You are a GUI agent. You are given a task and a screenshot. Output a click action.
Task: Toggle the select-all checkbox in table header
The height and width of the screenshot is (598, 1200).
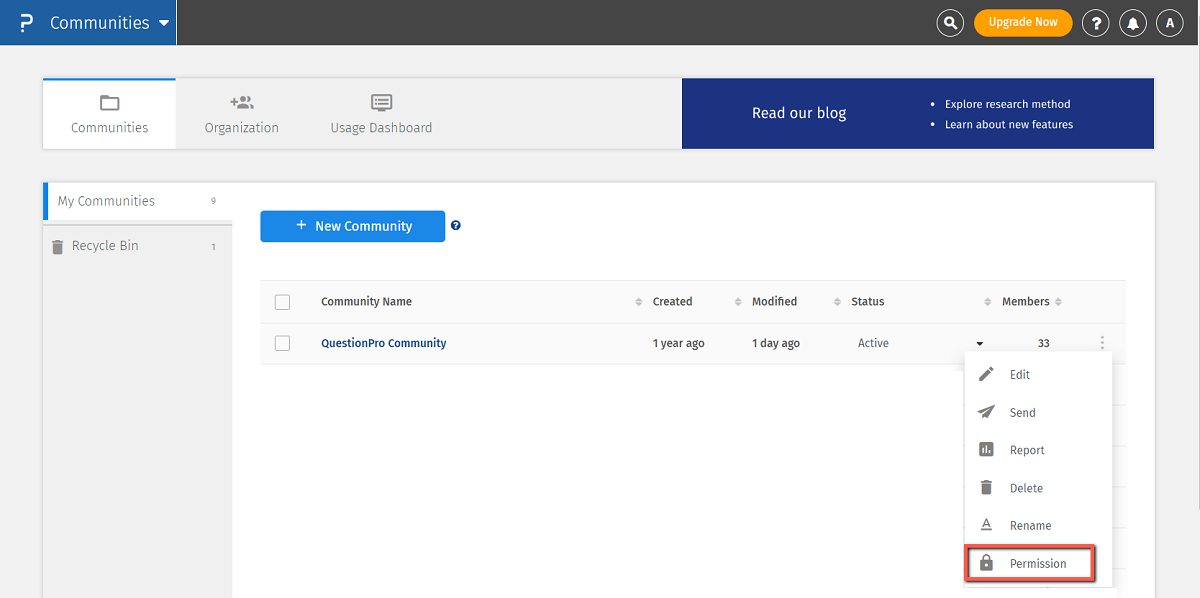[282, 302]
